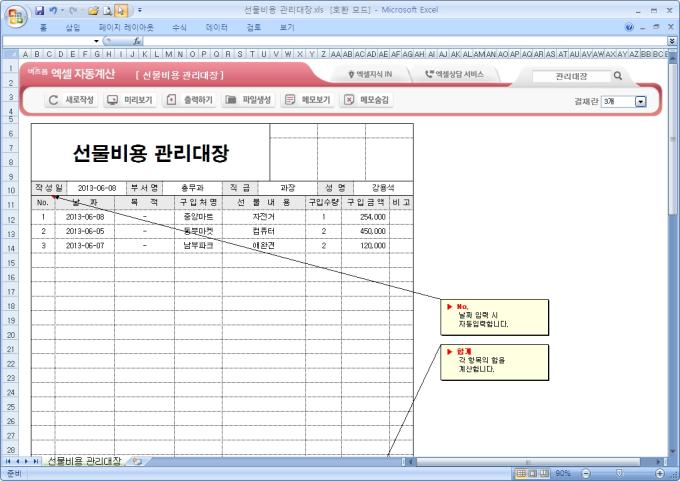Click the 파일생성 button

248,100
